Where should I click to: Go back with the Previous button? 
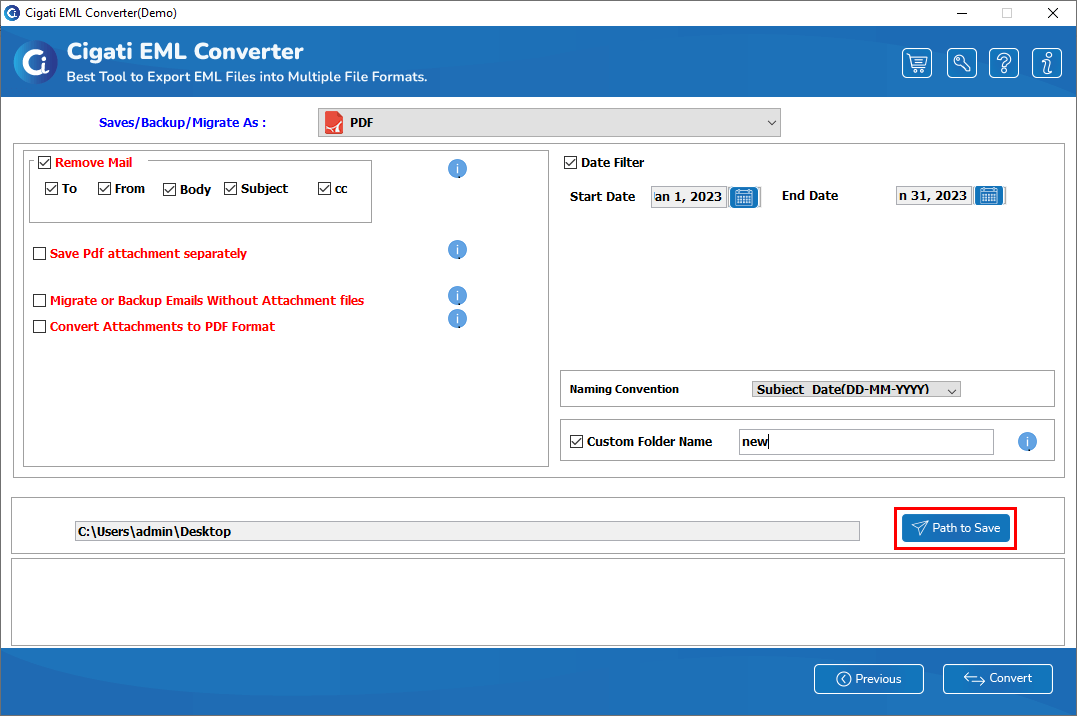tap(869, 679)
